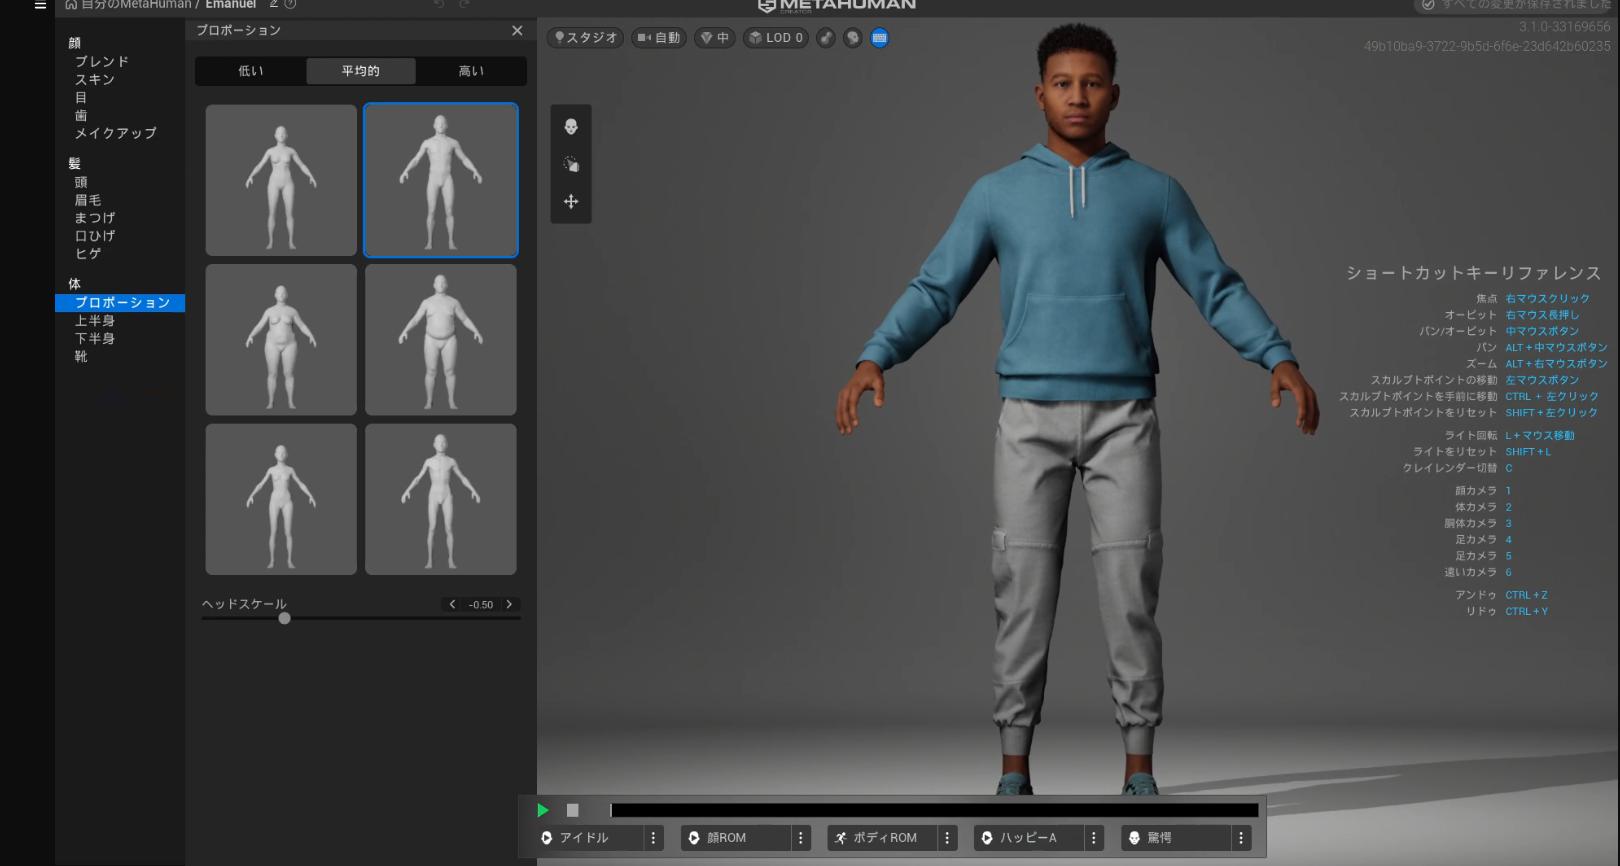
Task: Open ヒゲ beard settings in sidebar
Action: 88,254
